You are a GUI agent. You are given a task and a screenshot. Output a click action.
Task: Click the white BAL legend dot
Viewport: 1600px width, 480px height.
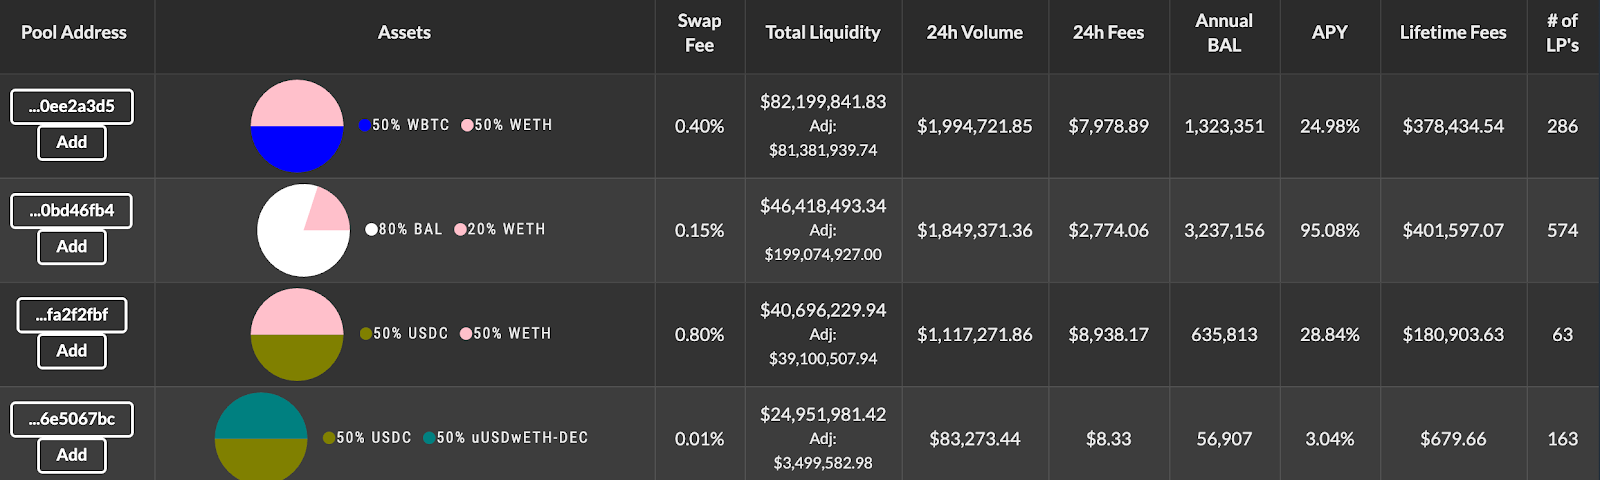[x=372, y=229]
